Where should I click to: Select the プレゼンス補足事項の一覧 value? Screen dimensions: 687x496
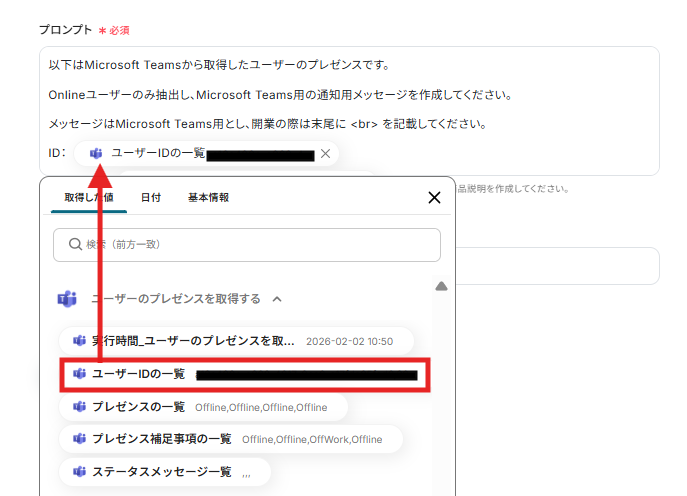pyautogui.click(x=230, y=439)
